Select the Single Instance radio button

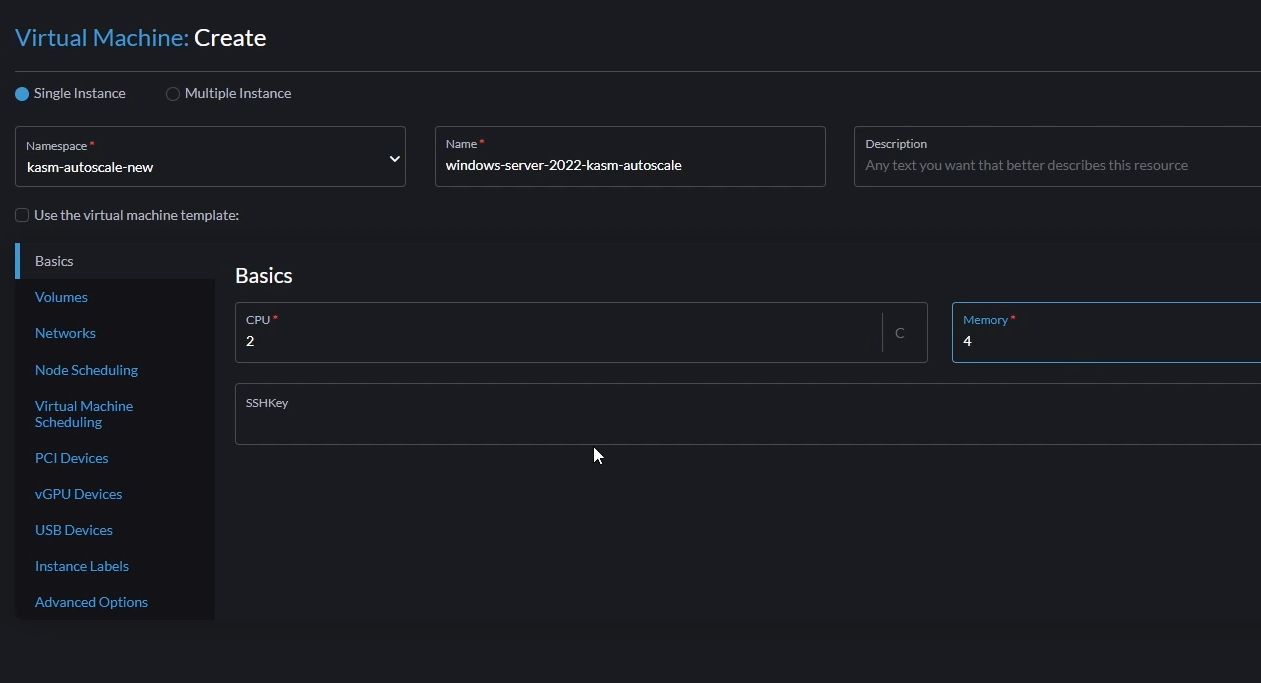pyautogui.click(x=21, y=93)
